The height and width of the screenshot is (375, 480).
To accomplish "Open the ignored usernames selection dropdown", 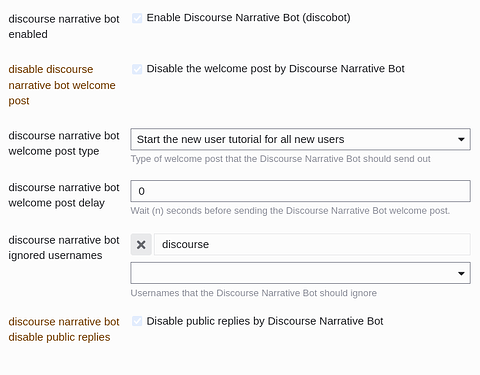I will 300,273.
